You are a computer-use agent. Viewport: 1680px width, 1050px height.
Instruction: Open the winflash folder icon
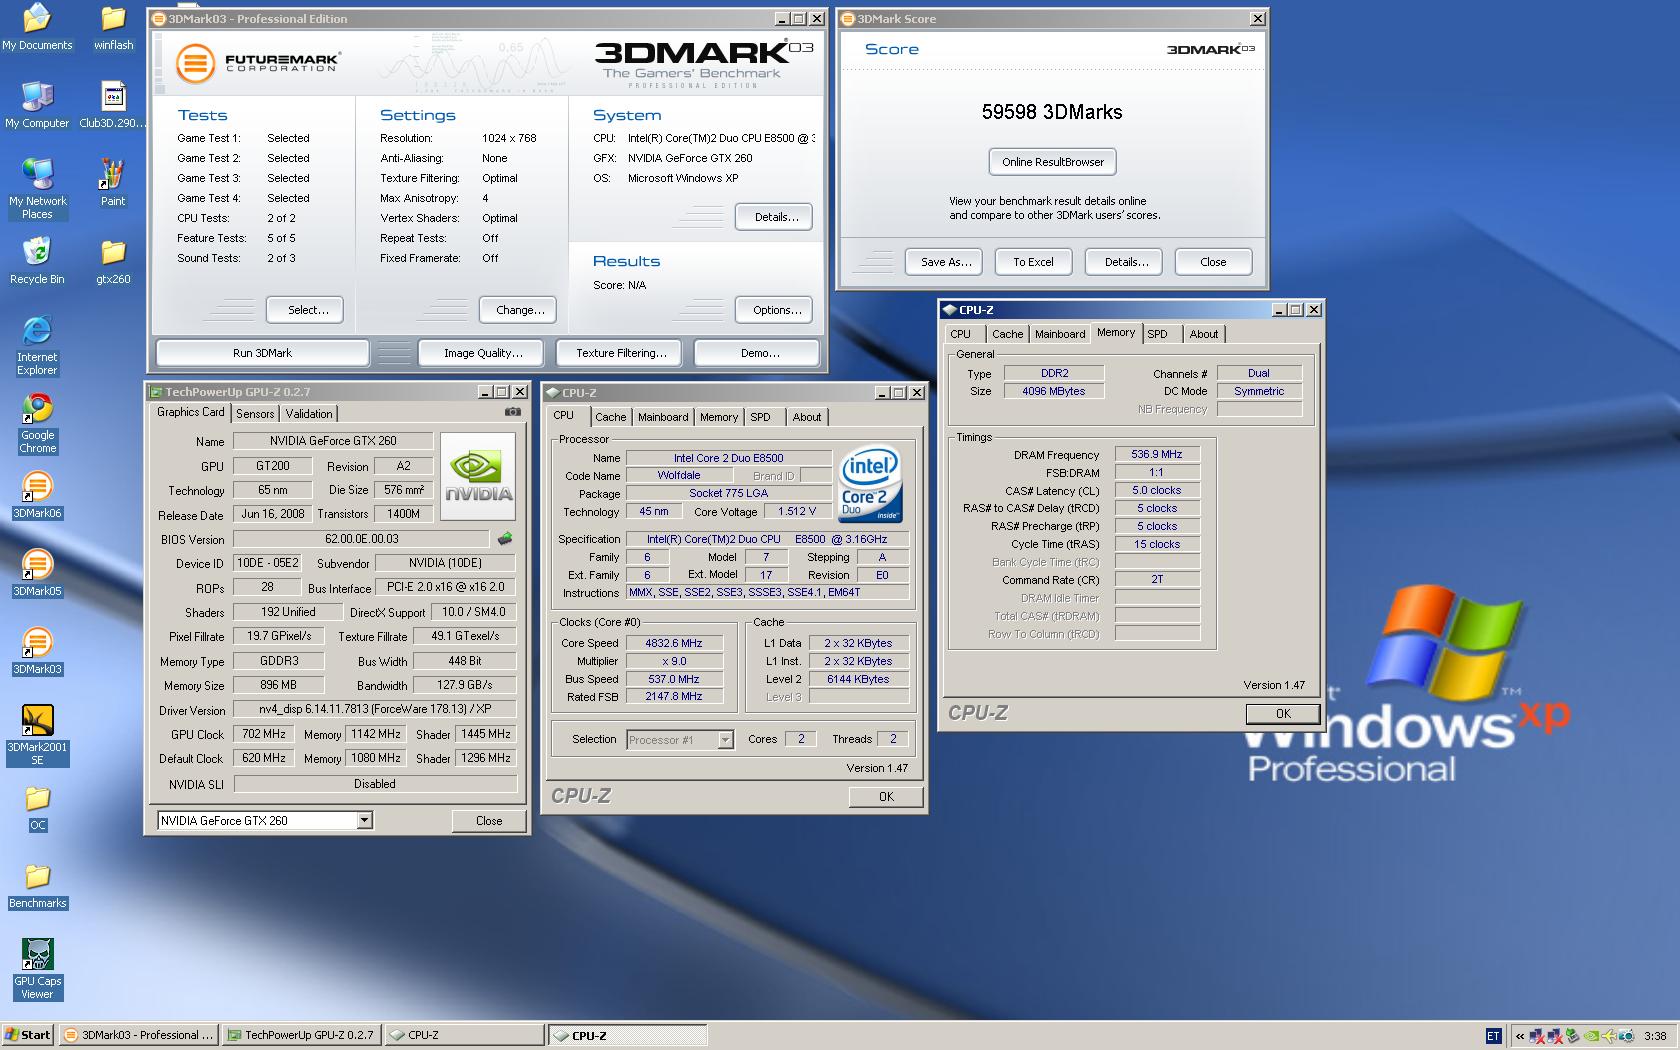pyautogui.click(x=113, y=27)
